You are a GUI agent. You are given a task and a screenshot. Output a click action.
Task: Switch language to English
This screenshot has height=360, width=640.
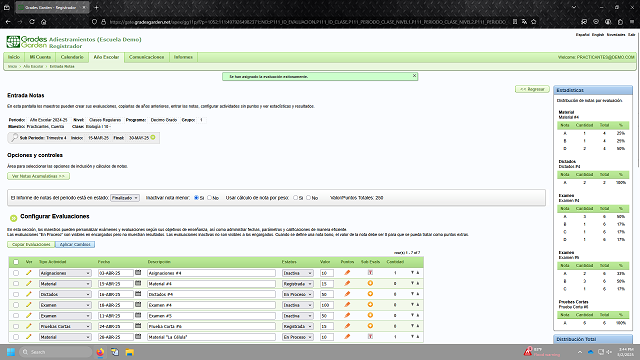[598, 35]
